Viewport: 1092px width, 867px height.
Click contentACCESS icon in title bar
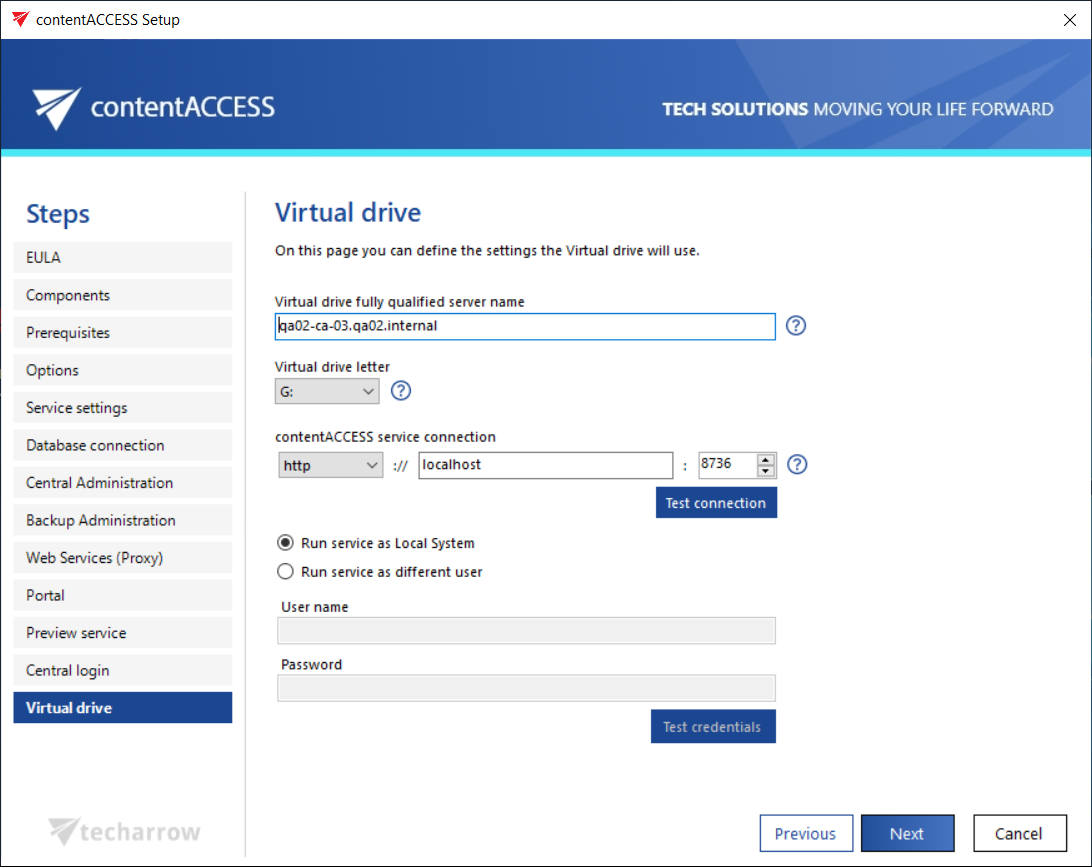click(x=20, y=19)
